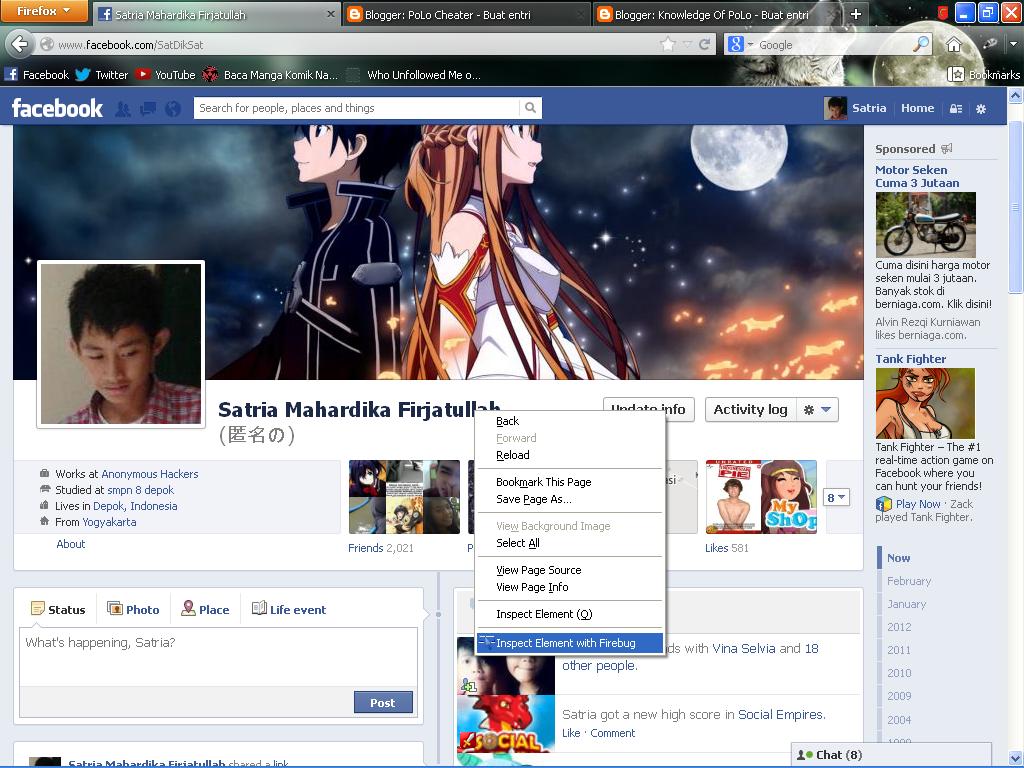Select the Status composer tab
The image size is (1024, 768).
pos(57,609)
